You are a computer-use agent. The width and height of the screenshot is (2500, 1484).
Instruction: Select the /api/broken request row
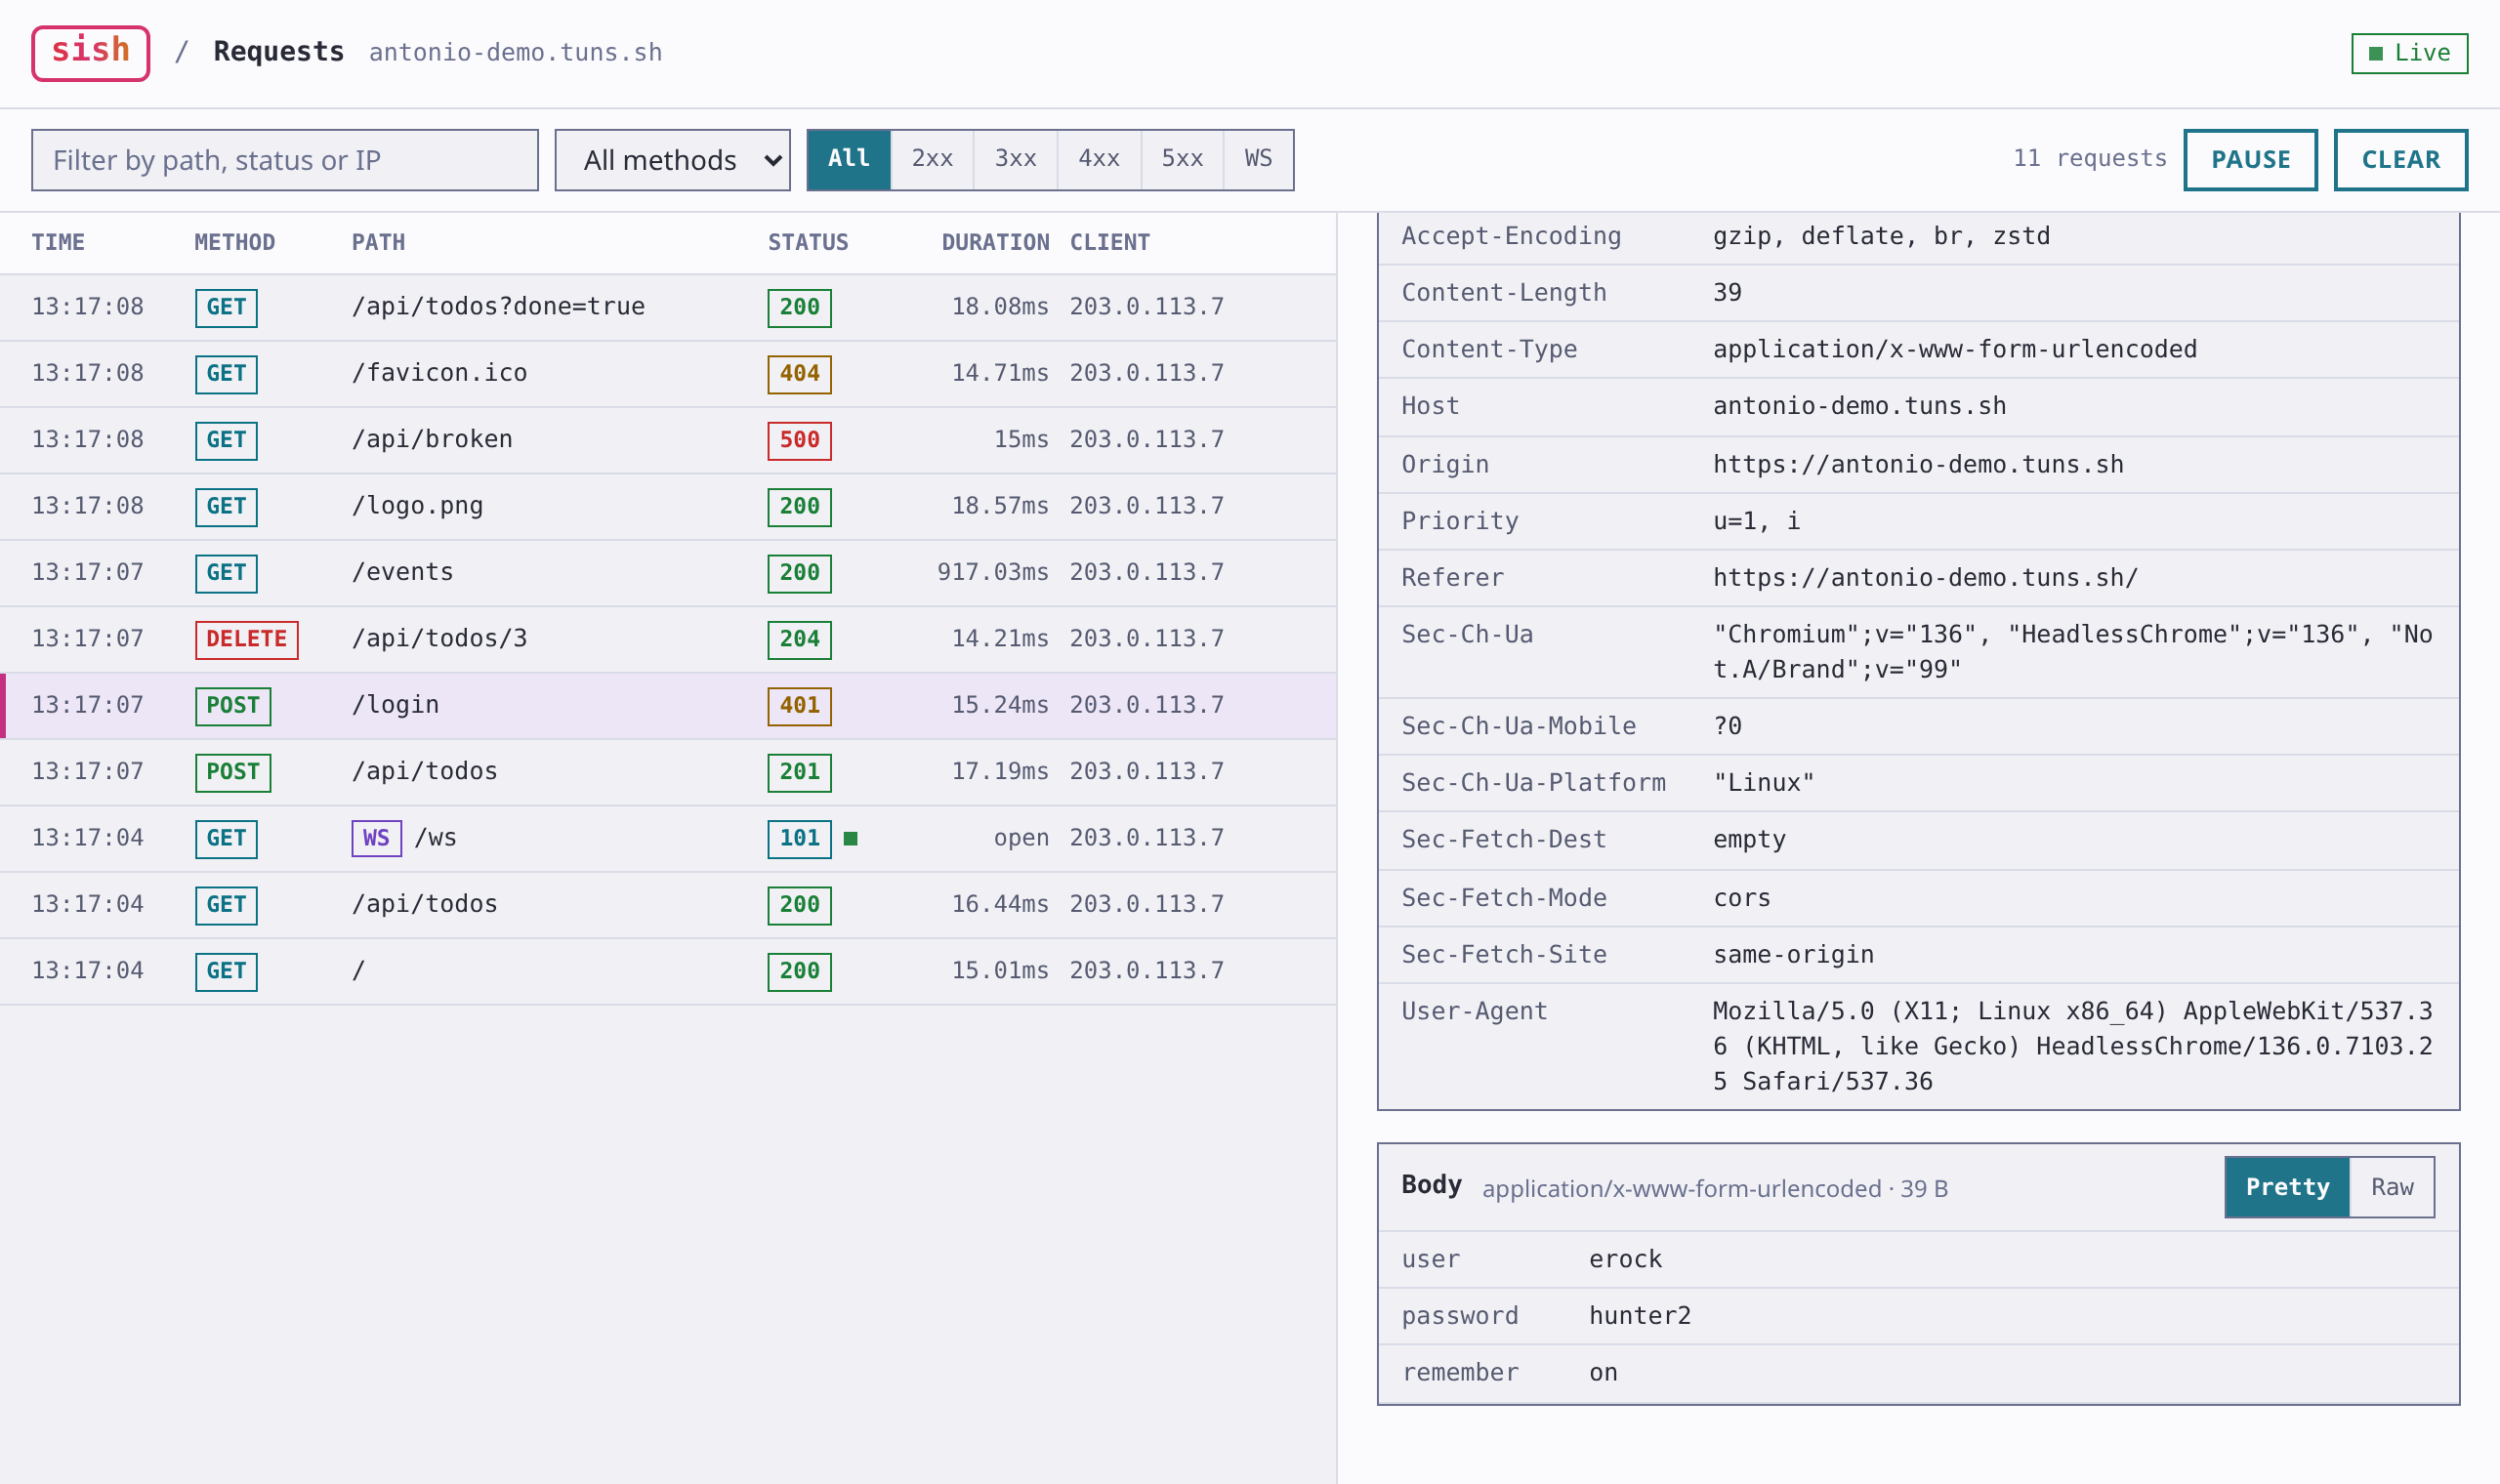pos(668,440)
